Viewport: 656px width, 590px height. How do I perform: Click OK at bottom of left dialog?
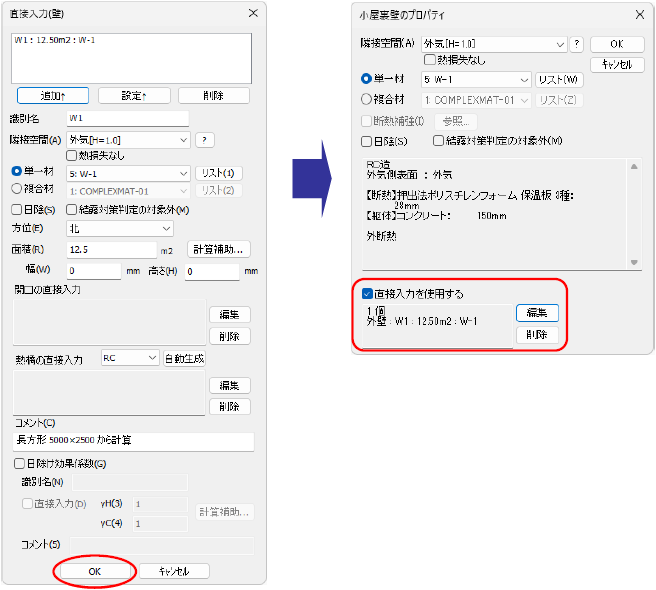point(95,571)
